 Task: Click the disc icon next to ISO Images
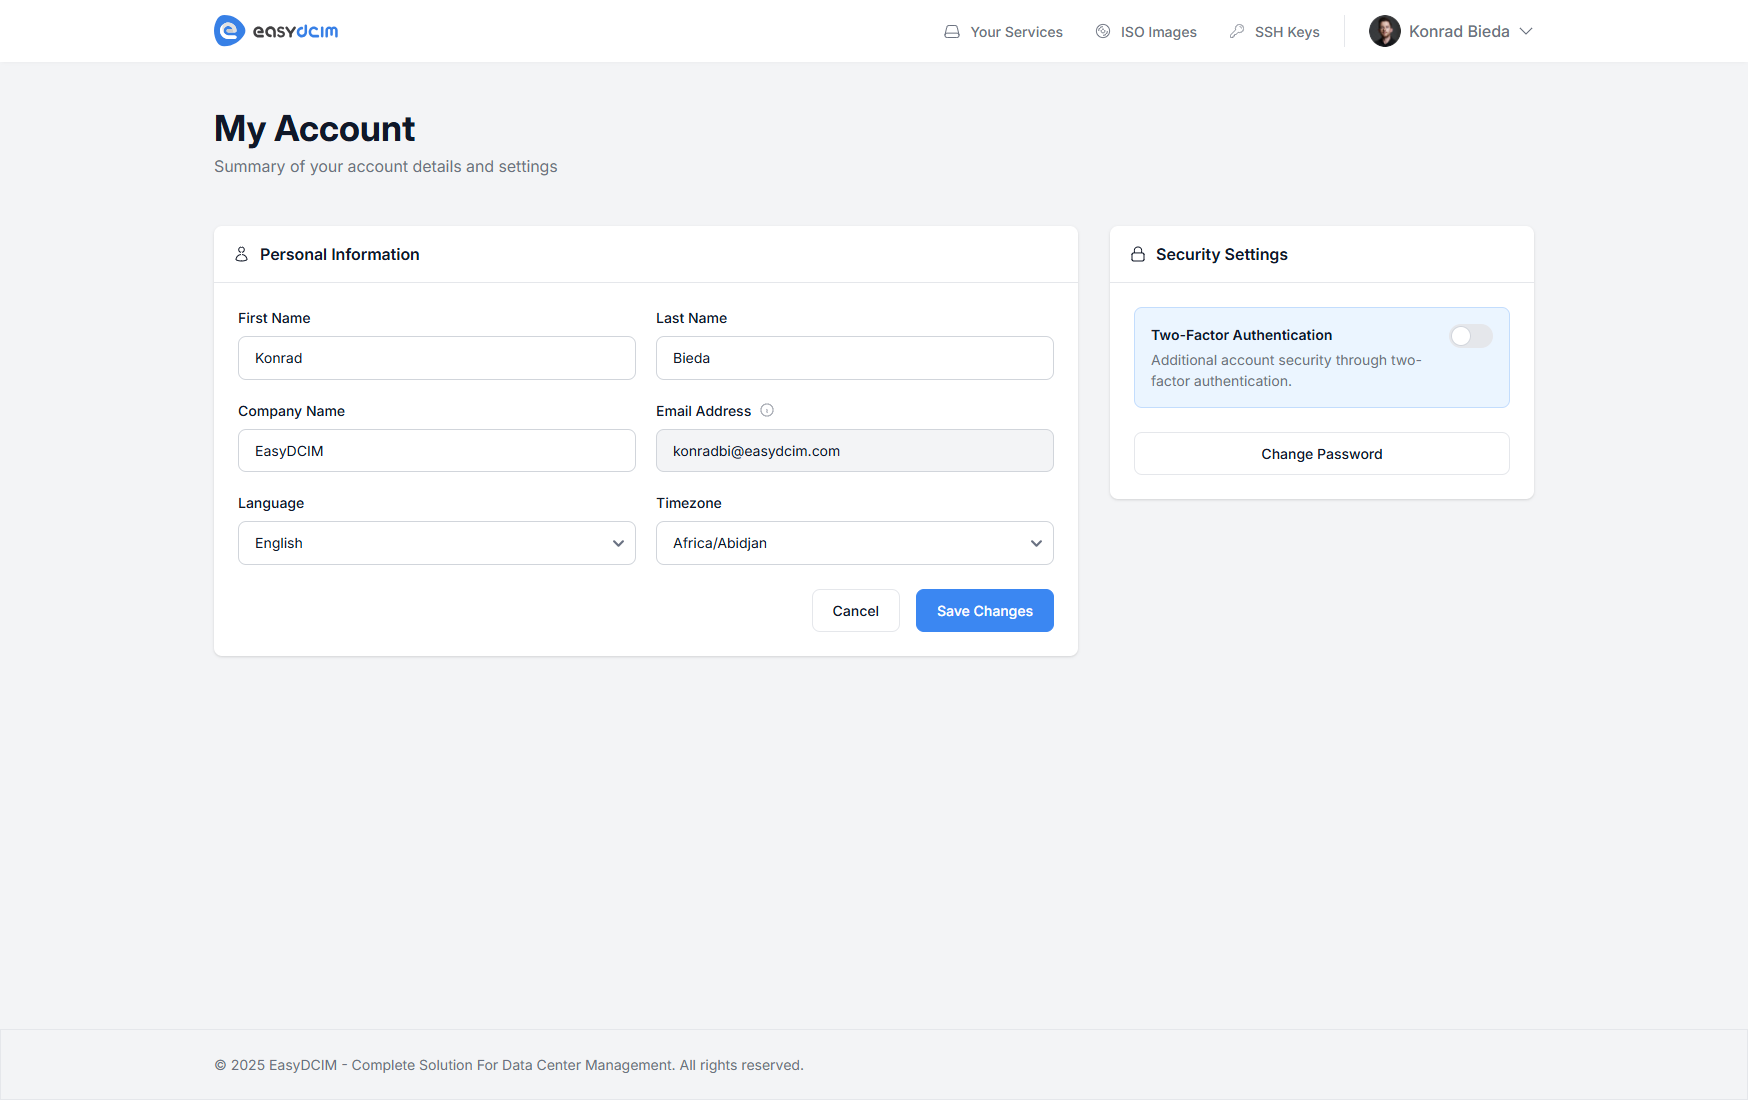1102,31
